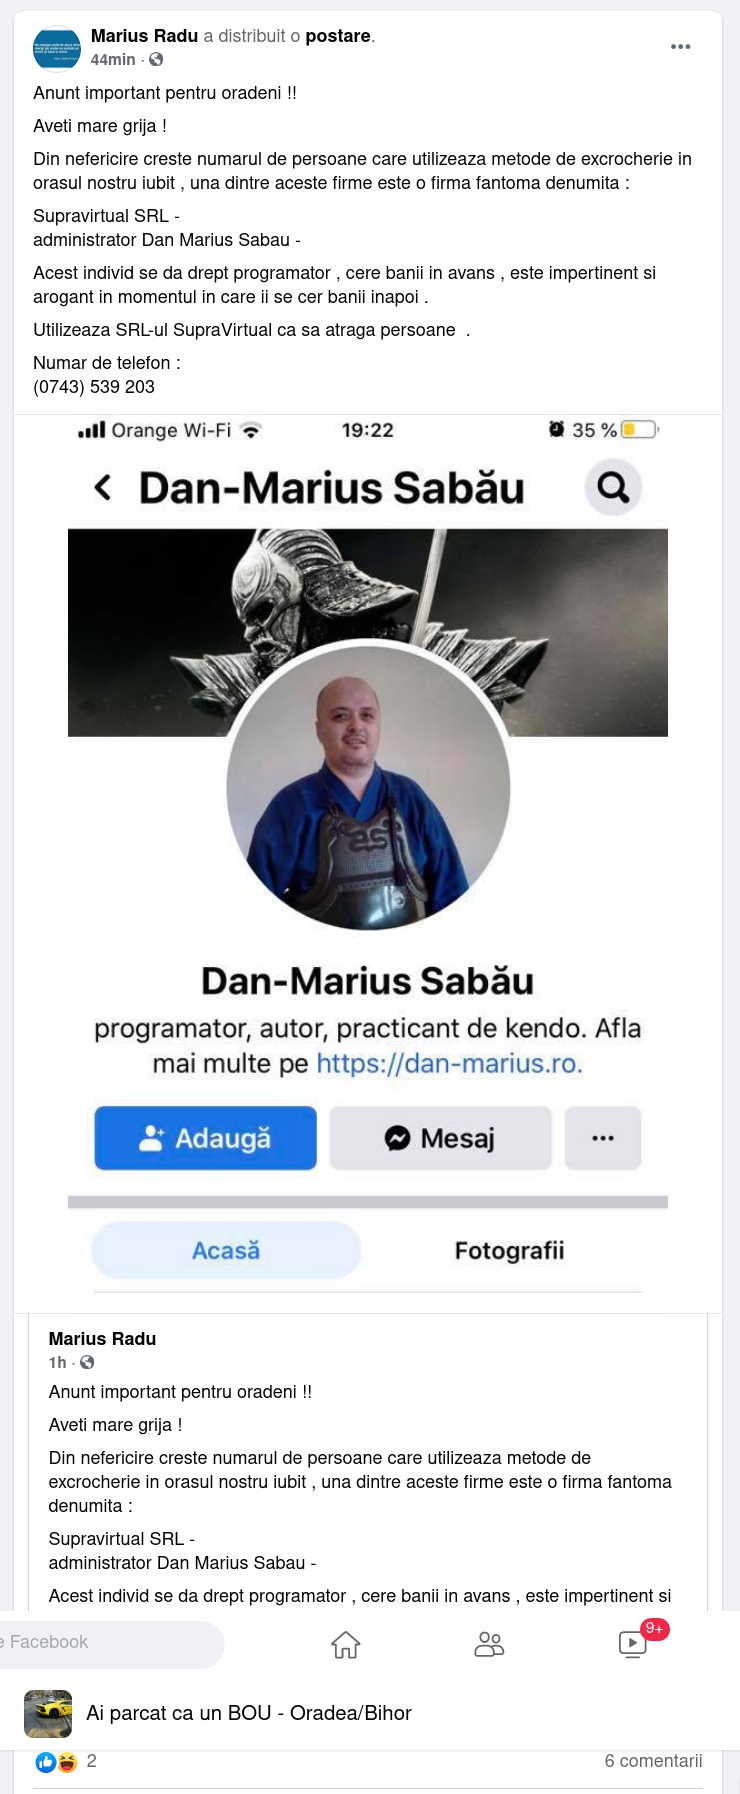The image size is (740, 1794).
Task: Click the Adaugă friend button
Action: click(206, 1138)
